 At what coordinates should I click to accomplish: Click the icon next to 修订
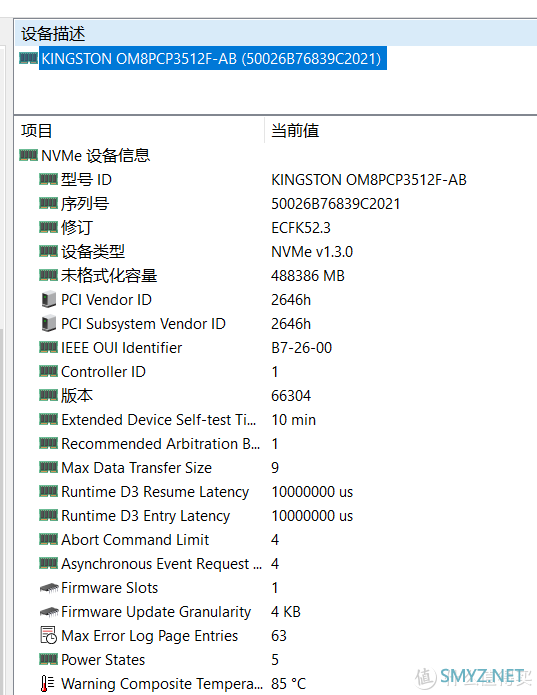[x=48, y=227]
